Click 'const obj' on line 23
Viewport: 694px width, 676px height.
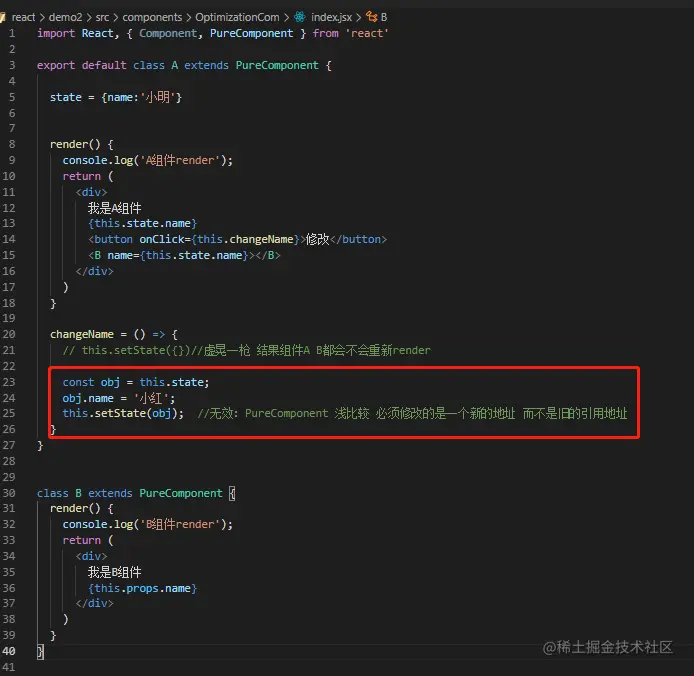(91, 382)
